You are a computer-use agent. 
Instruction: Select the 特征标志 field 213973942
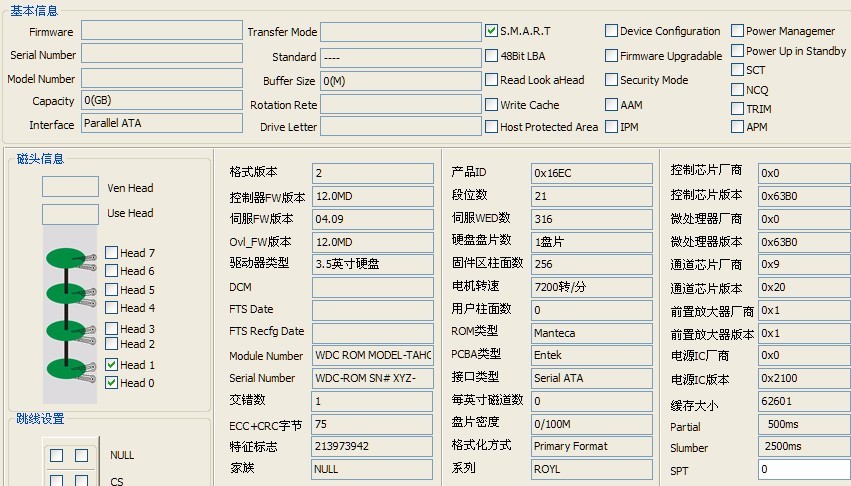point(373,446)
